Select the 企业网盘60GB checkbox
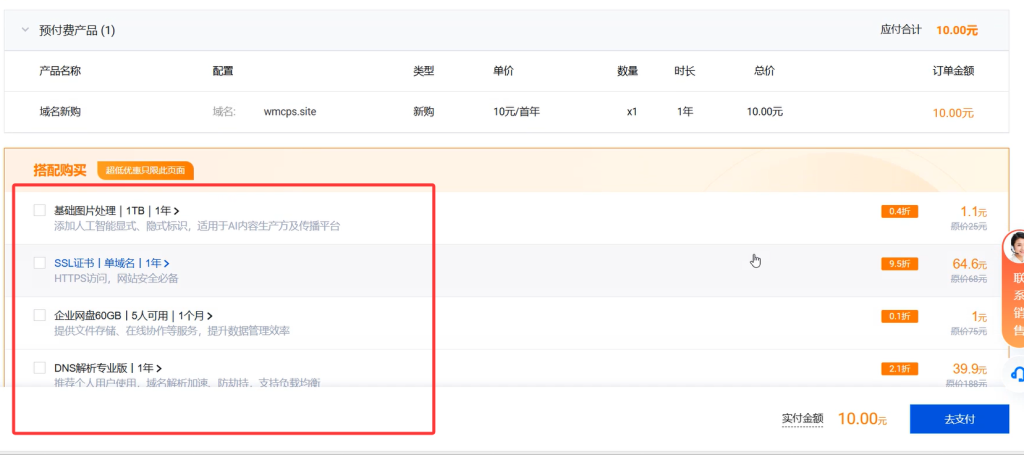Image resolution: width=1024 pixels, height=455 pixels. 40,315
